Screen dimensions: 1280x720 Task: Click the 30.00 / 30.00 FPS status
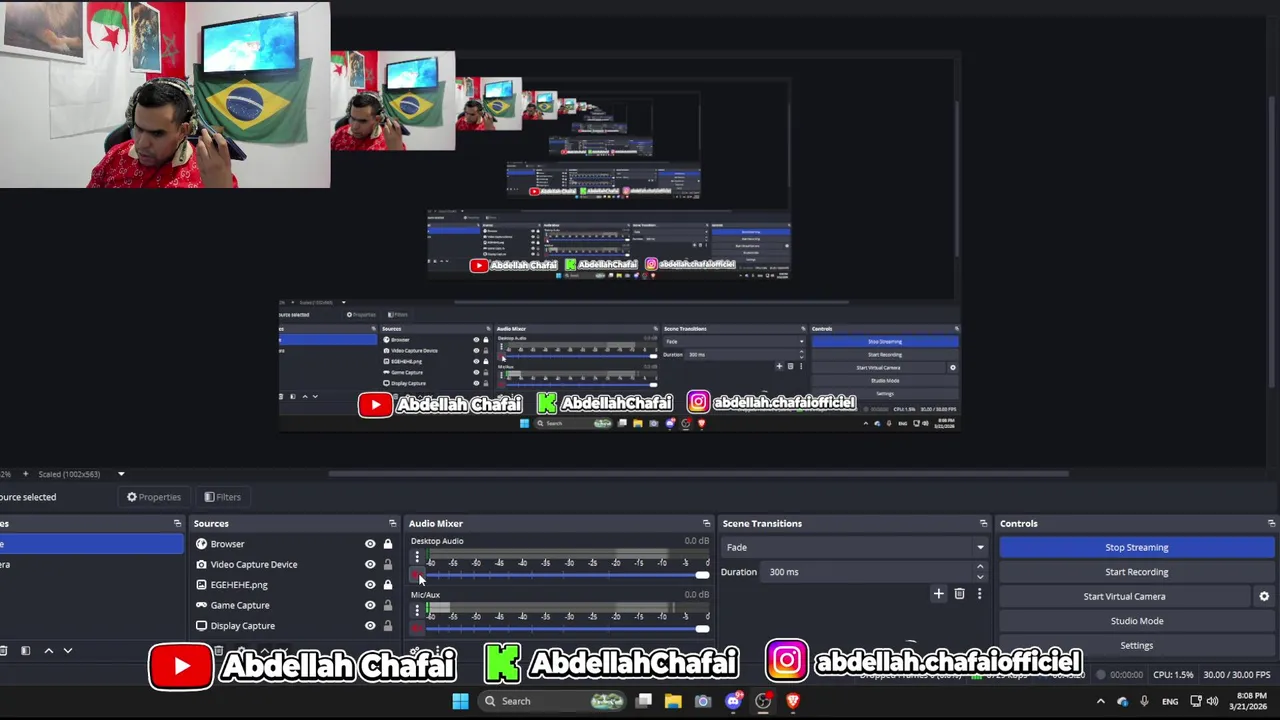(1237, 675)
